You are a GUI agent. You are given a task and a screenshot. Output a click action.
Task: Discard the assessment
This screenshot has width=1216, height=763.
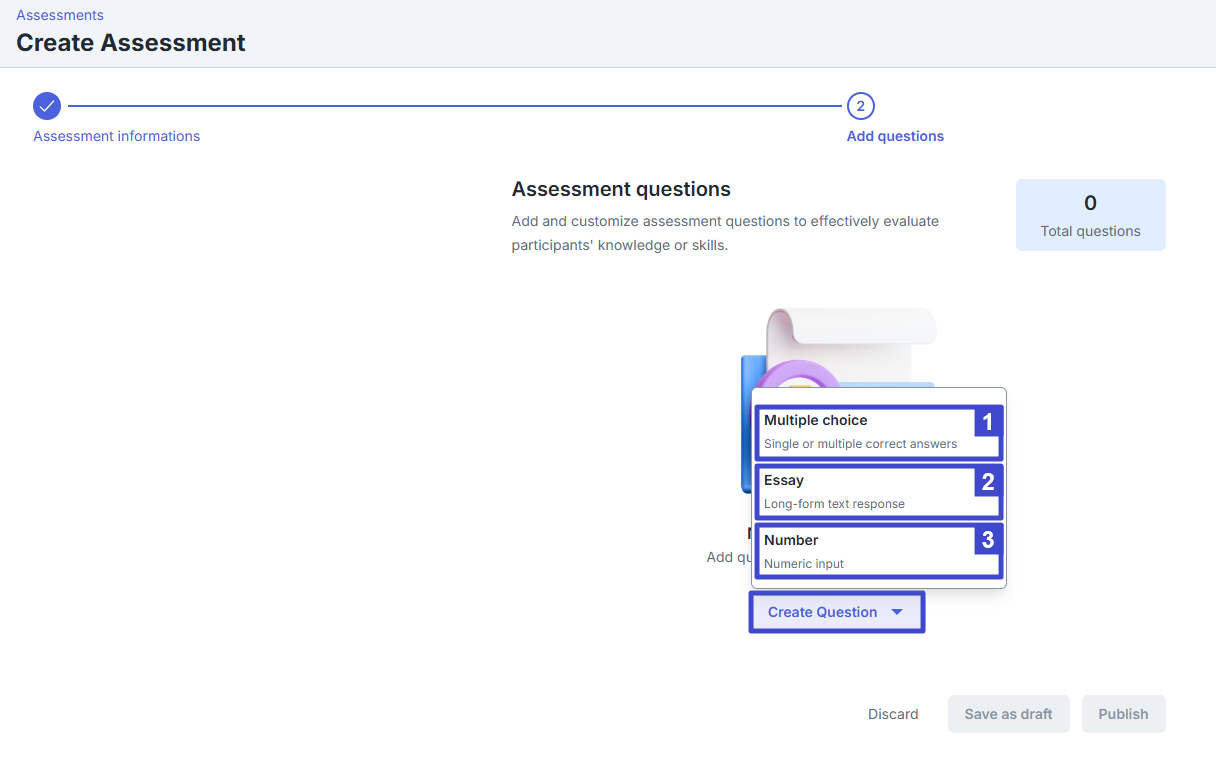click(x=893, y=714)
